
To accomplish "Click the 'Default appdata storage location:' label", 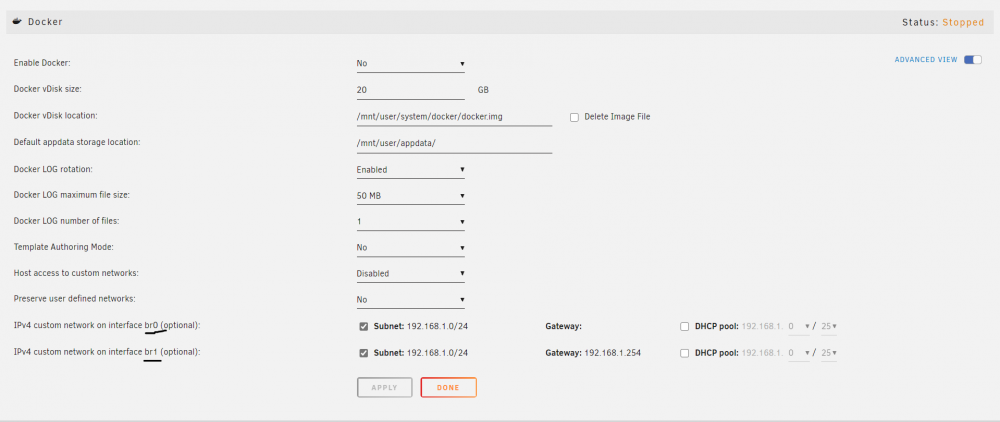I will pos(77,142).
